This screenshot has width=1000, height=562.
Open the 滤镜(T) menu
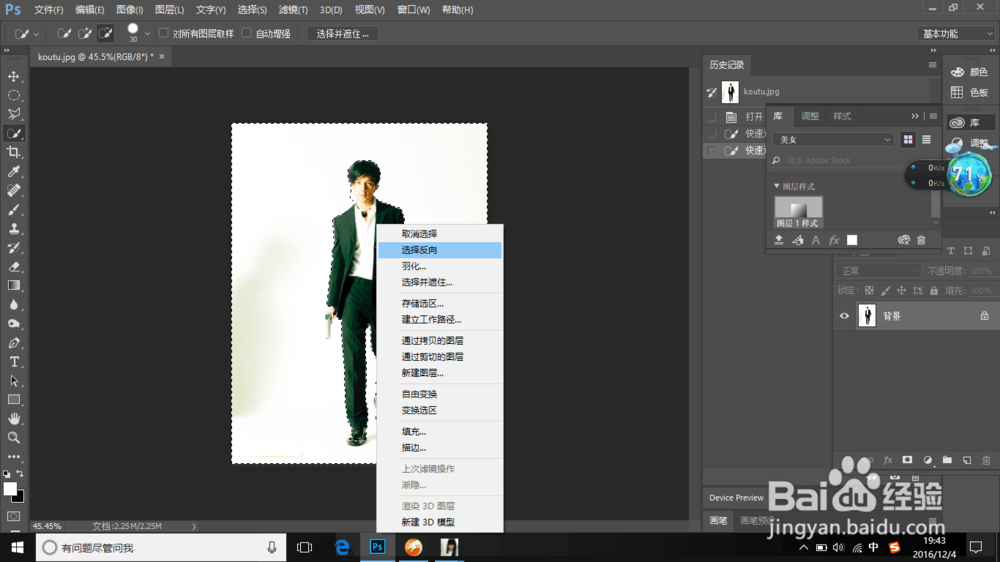[x=293, y=10]
